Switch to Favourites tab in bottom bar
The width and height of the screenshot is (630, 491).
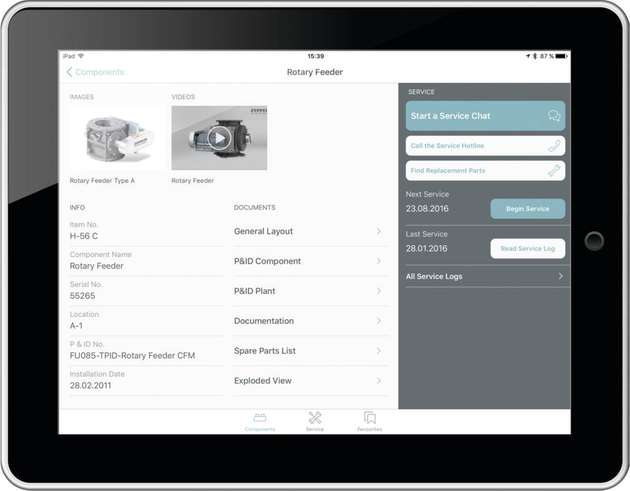click(x=370, y=421)
